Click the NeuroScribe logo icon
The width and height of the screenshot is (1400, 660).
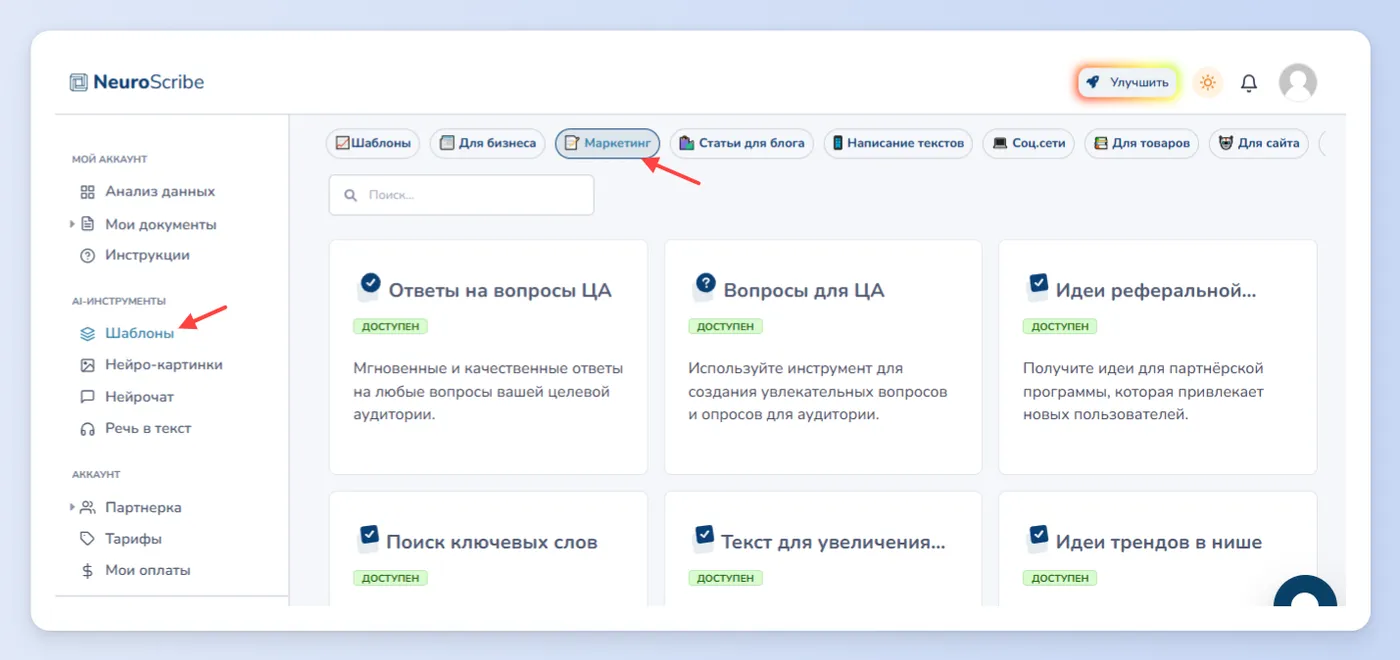[x=79, y=83]
